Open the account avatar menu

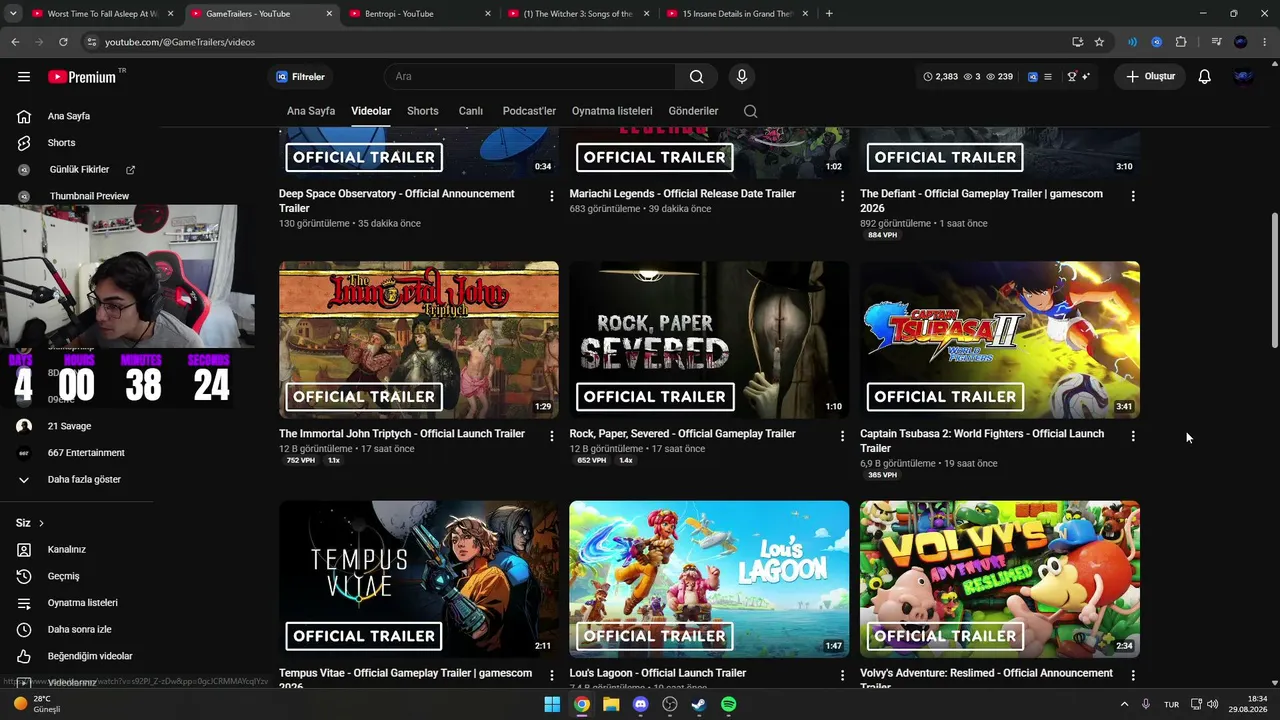pos(1244,77)
